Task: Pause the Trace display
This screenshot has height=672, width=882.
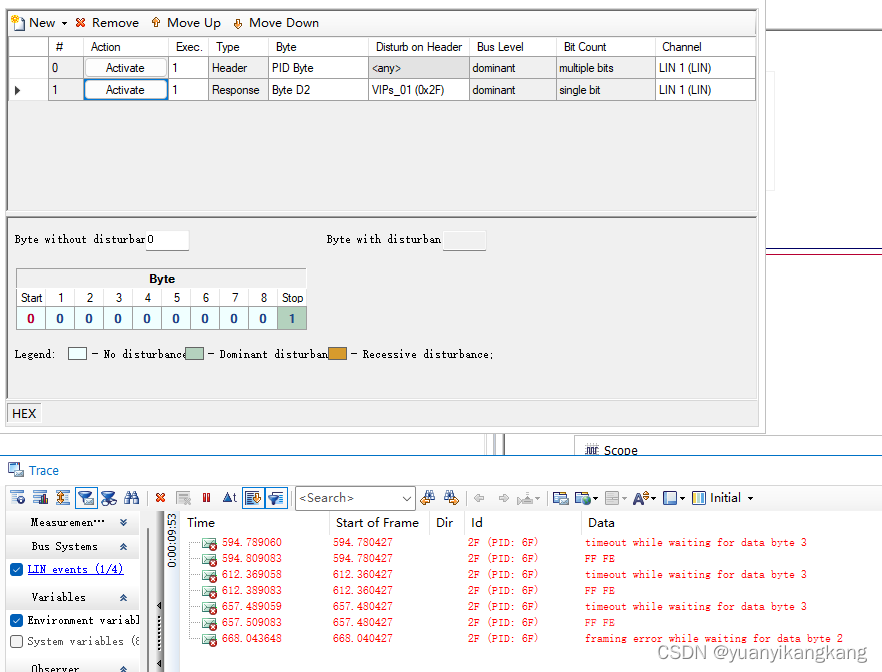Action: (x=206, y=497)
